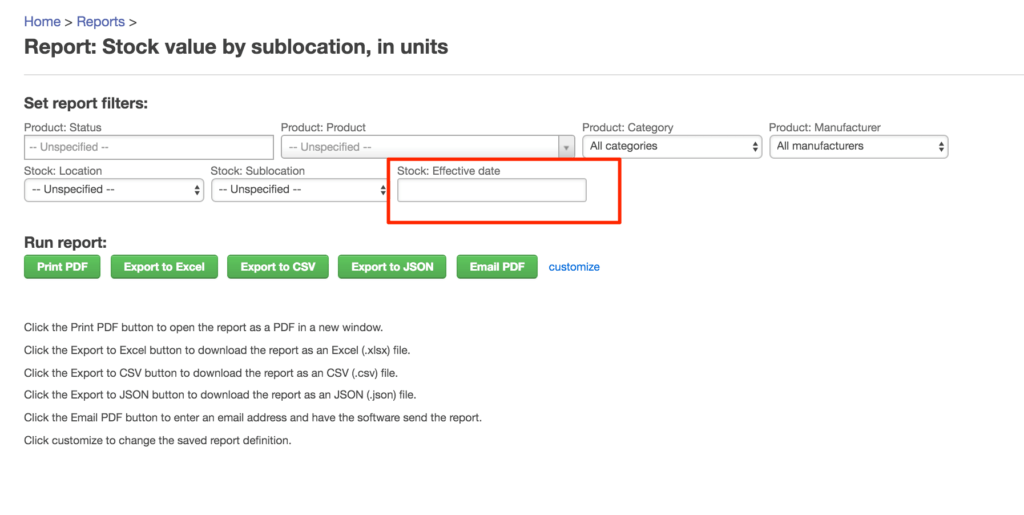Click the All categories stepper arrows
The height and width of the screenshot is (515, 1024).
(756, 147)
